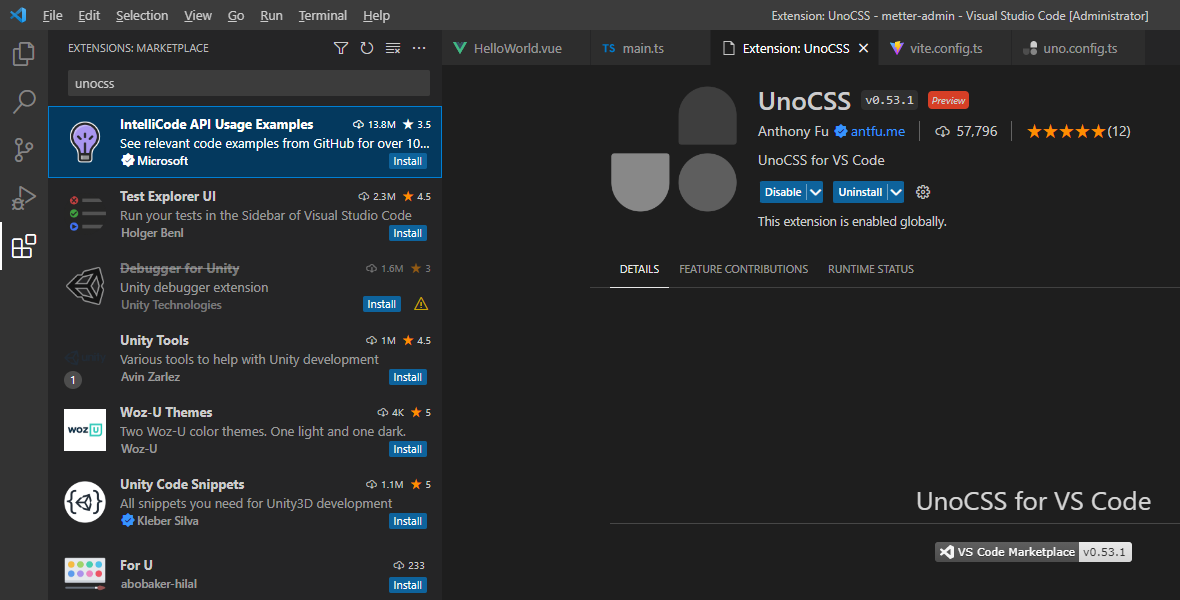This screenshot has width=1180, height=600.
Task: Click the UnoCSS extension logo
Action: pyautogui.click(x=674, y=149)
